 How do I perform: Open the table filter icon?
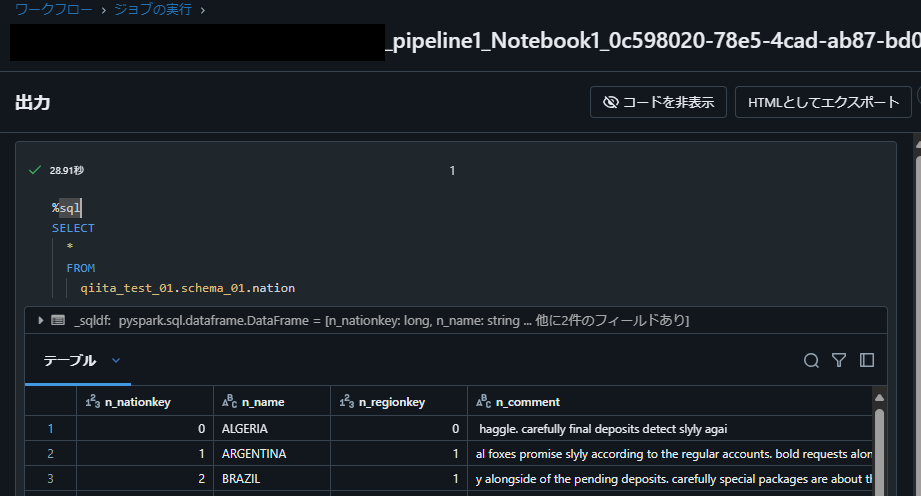coord(839,360)
